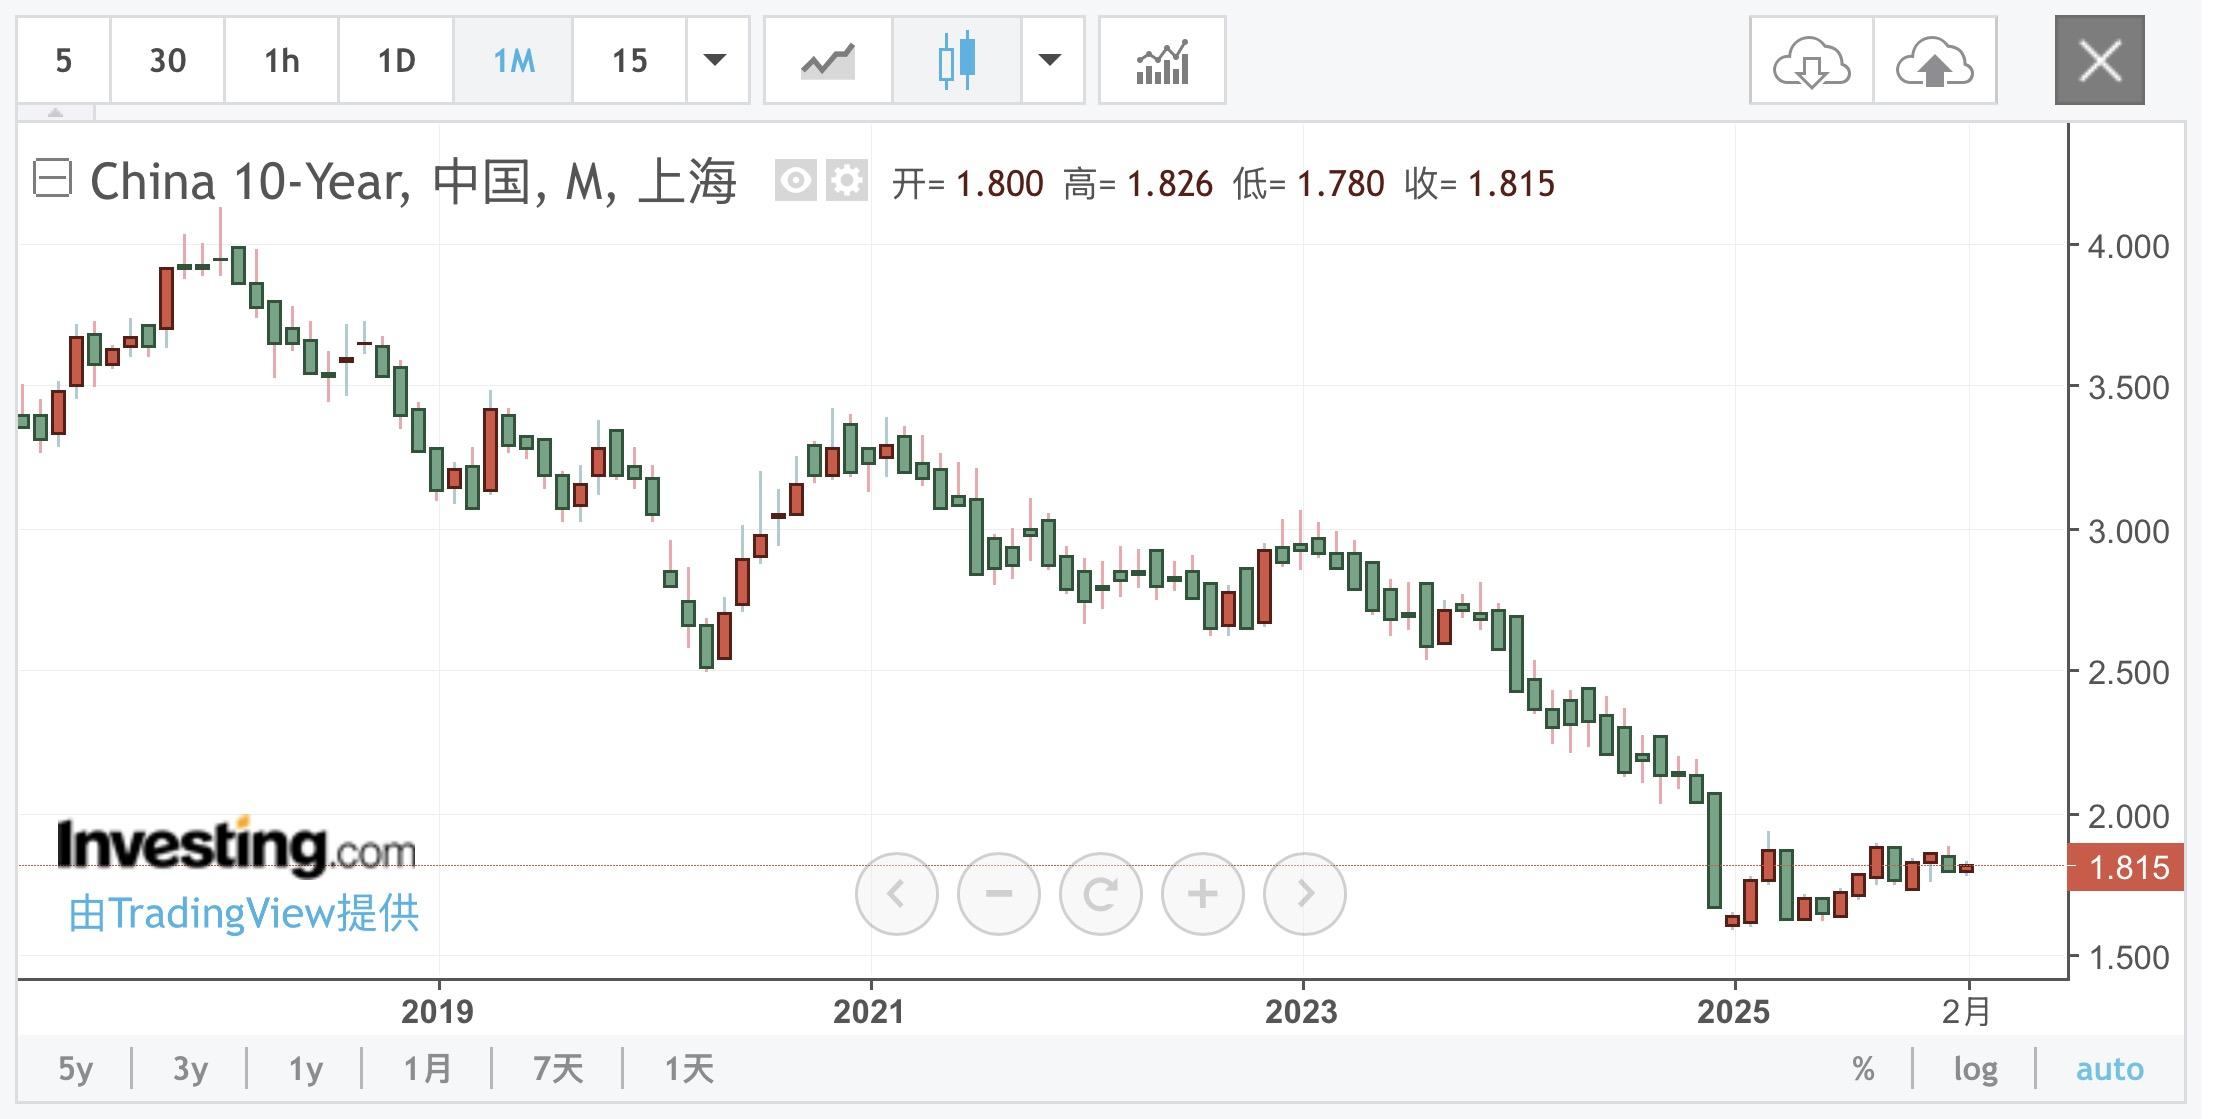Open the technical indicators icon
The image size is (2215, 1119).
(x=1162, y=61)
